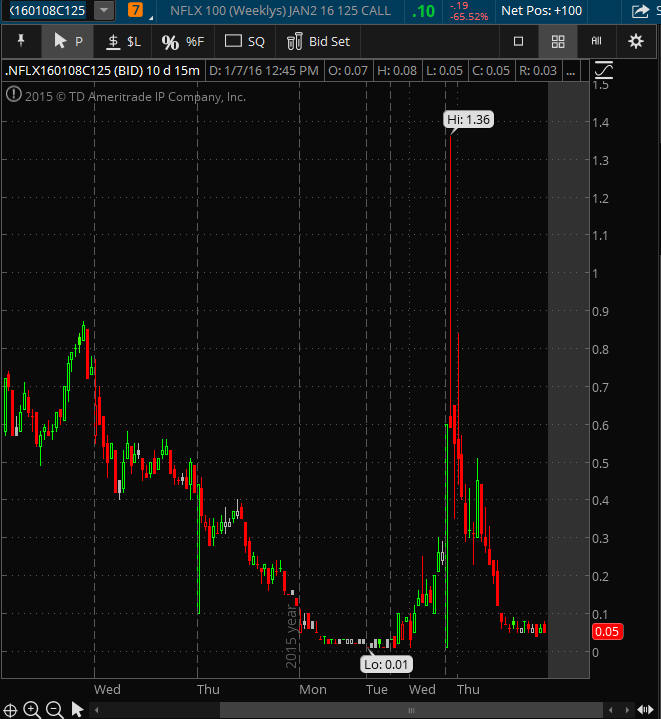This screenshot has width=661, height=719.
Task: Click the scrollbar left arrow
Action: coord(97,710)
